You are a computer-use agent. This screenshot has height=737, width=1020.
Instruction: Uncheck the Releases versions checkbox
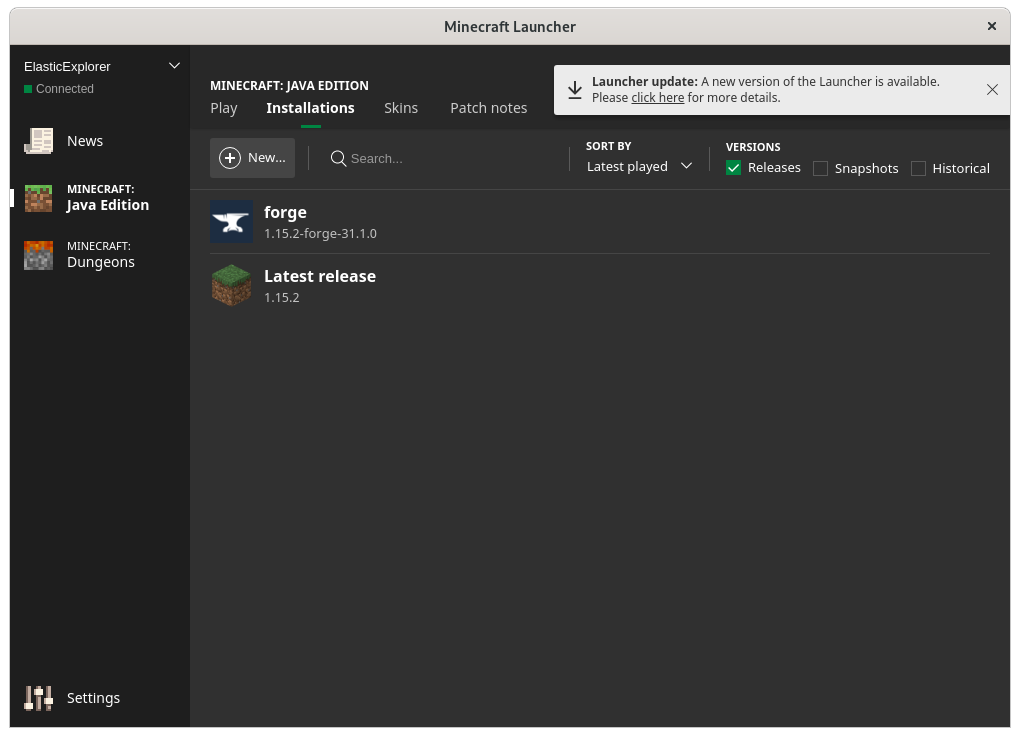coord(733,168)
